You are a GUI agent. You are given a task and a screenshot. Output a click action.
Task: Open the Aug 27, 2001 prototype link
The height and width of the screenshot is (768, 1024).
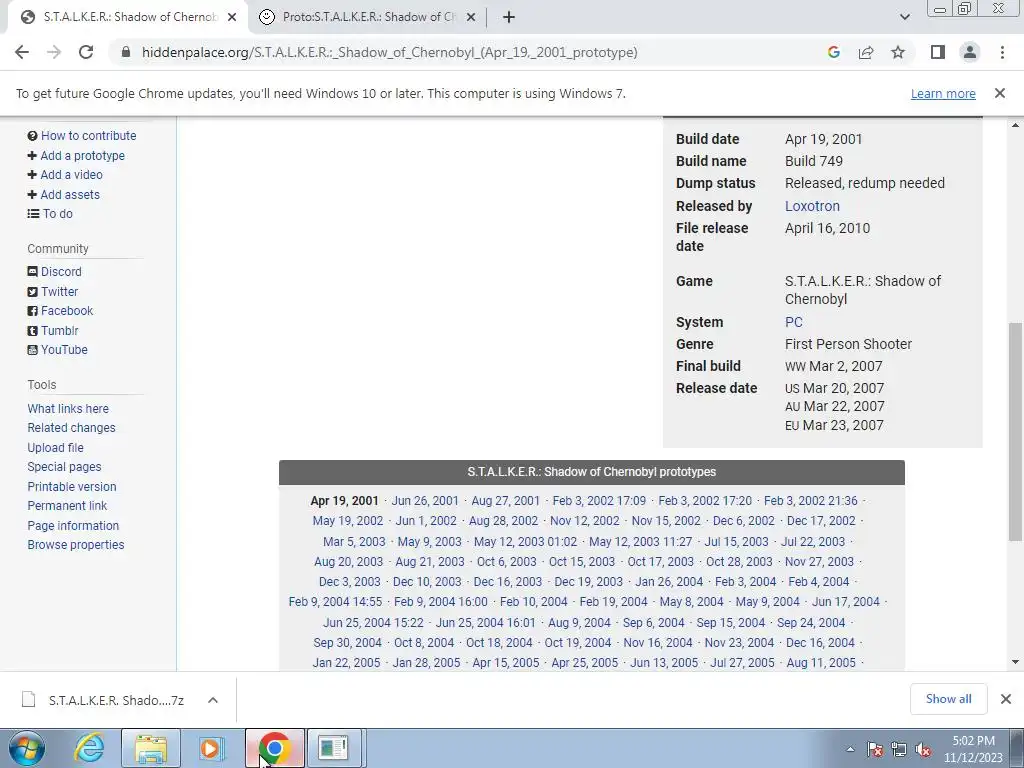(x=505, y=501)
